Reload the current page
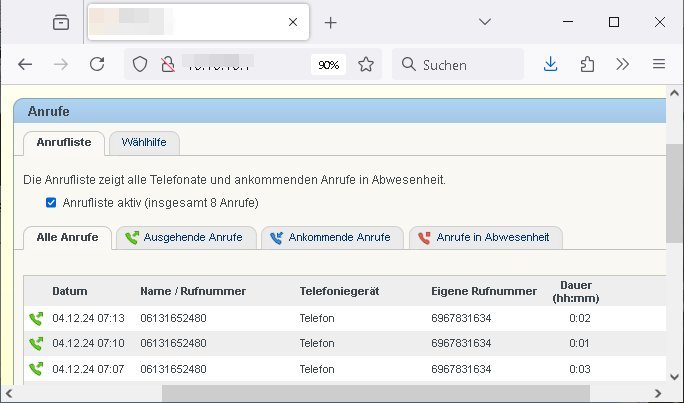Image resolution: width=684 pixels, height=403 pixels. 97,64
